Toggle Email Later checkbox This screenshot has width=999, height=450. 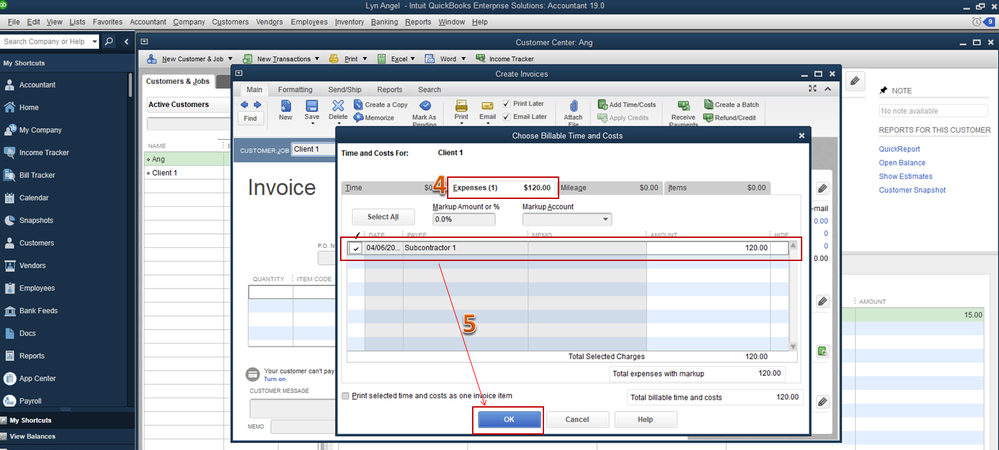point(507,117)
